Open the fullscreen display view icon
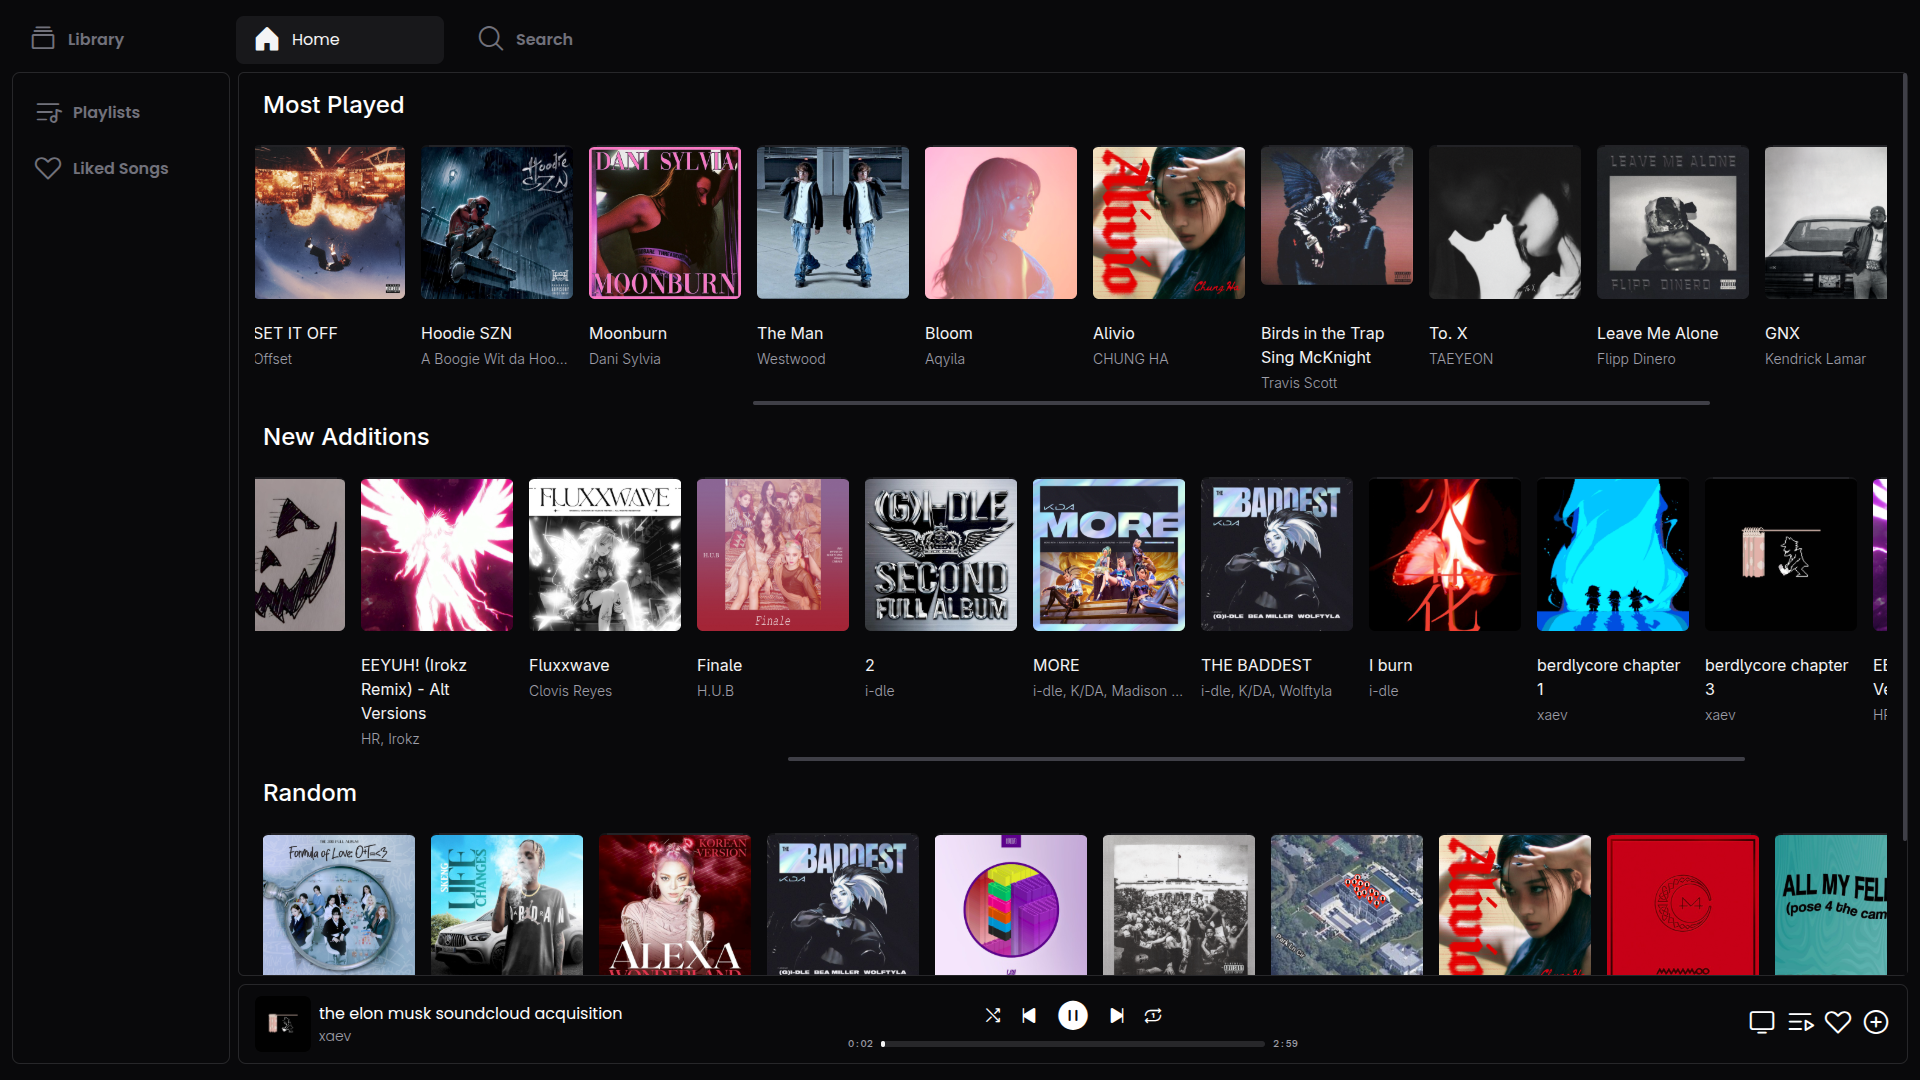Screen dimensions: 1920x1080 (x=1761, y=1022)
